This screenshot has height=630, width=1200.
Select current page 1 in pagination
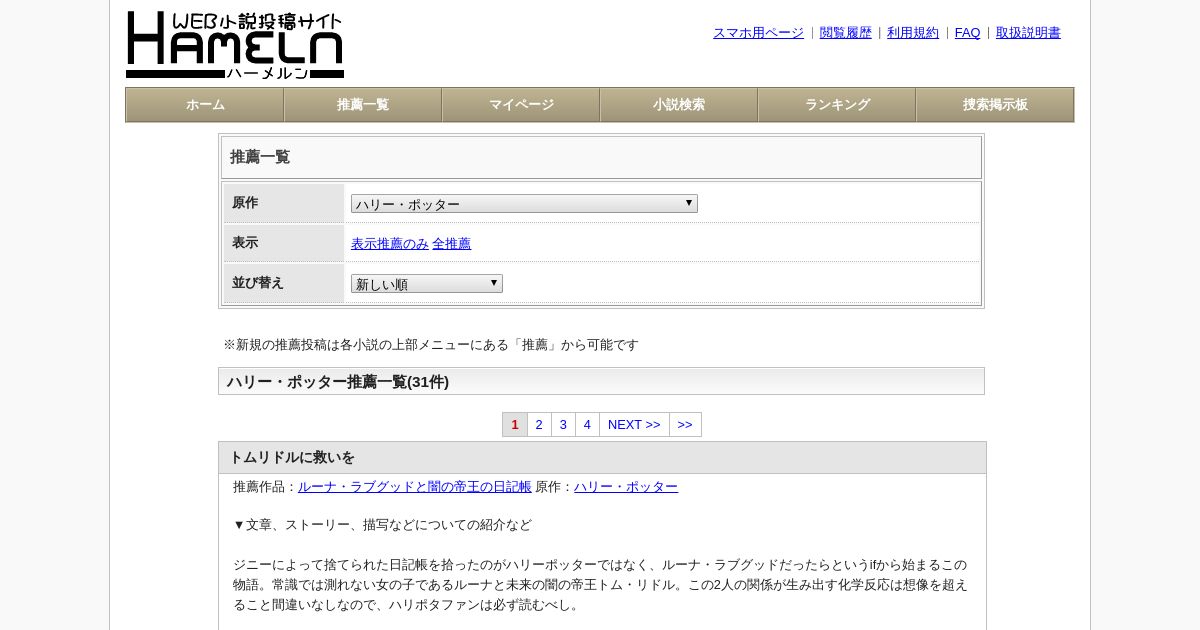[x=515, y=425]
